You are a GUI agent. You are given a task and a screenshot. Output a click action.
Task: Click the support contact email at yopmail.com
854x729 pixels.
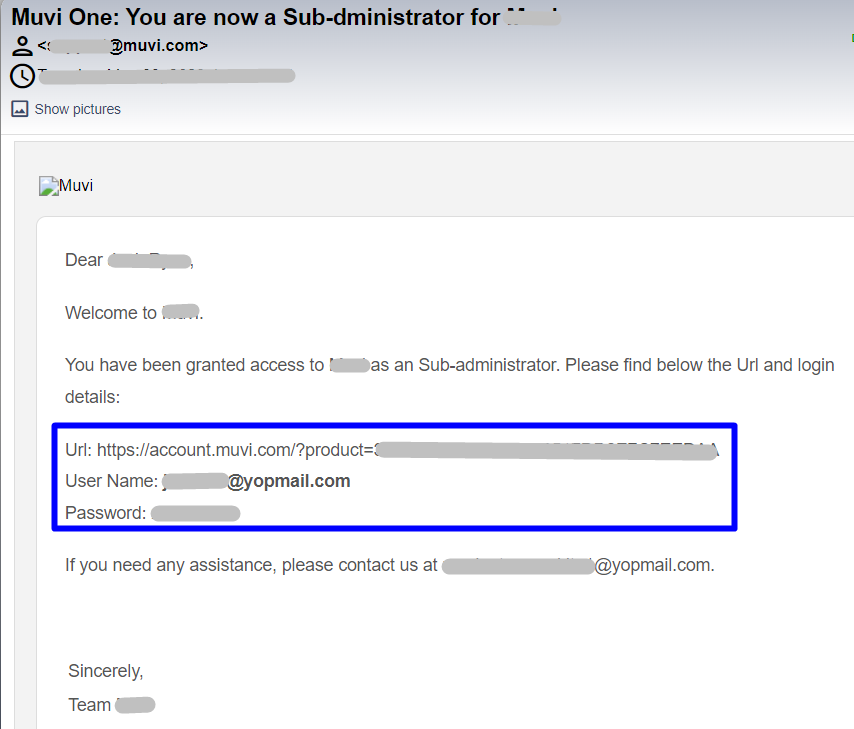[578, 565]
